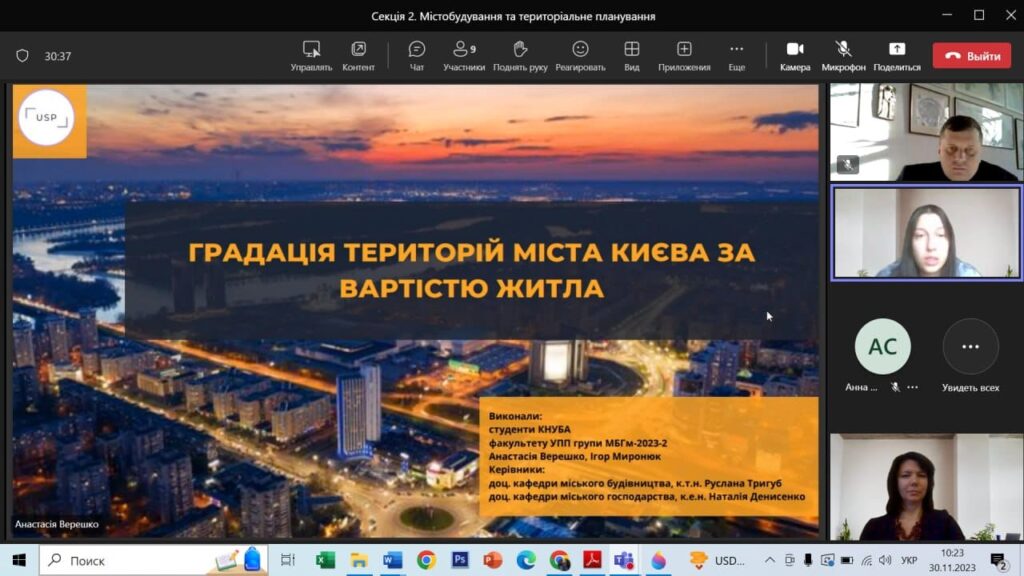Open the meeting Чат panel
The height and width of the screenshot is (576, 1024).
pos(417,56)
